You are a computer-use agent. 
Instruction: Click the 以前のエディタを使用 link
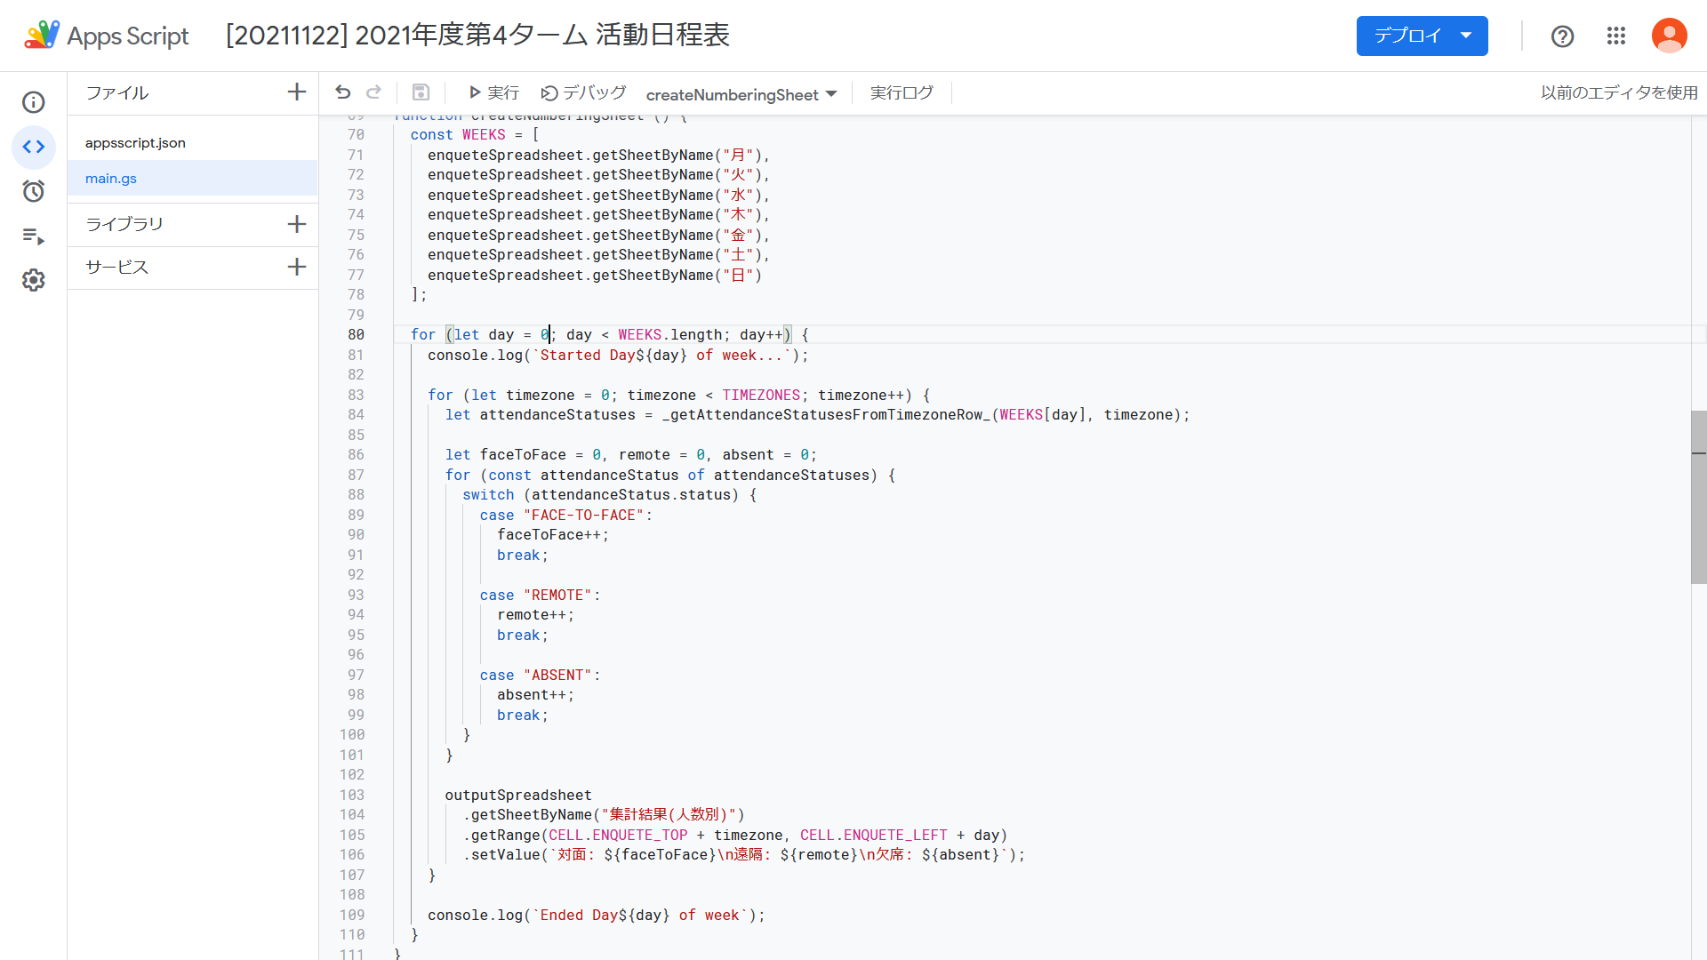1618,93
